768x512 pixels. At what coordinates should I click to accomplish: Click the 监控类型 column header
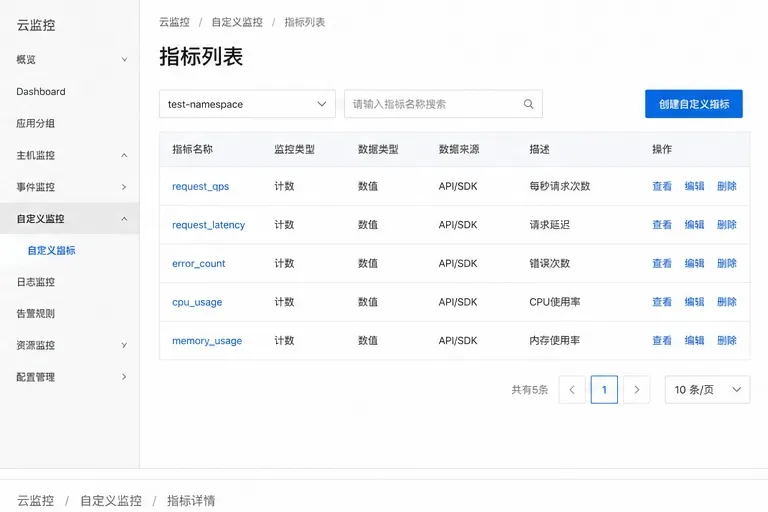coord(294,149)
